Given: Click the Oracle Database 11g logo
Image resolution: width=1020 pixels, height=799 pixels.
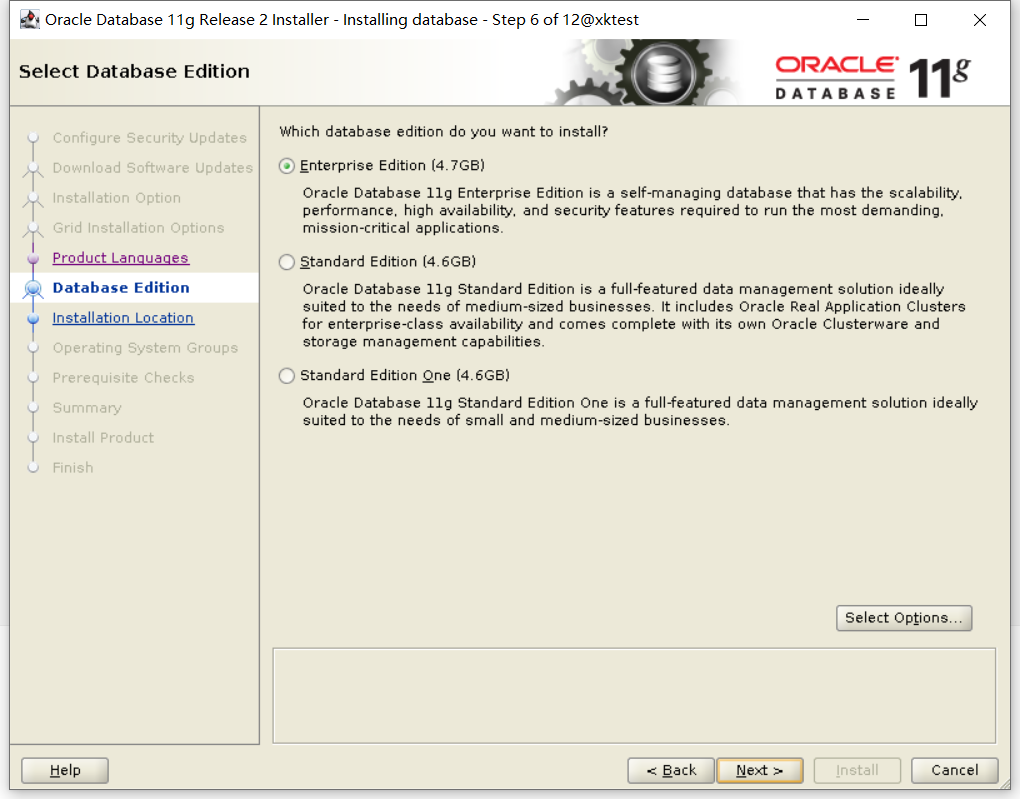Looking at the screenshot, I should point(872,77).
